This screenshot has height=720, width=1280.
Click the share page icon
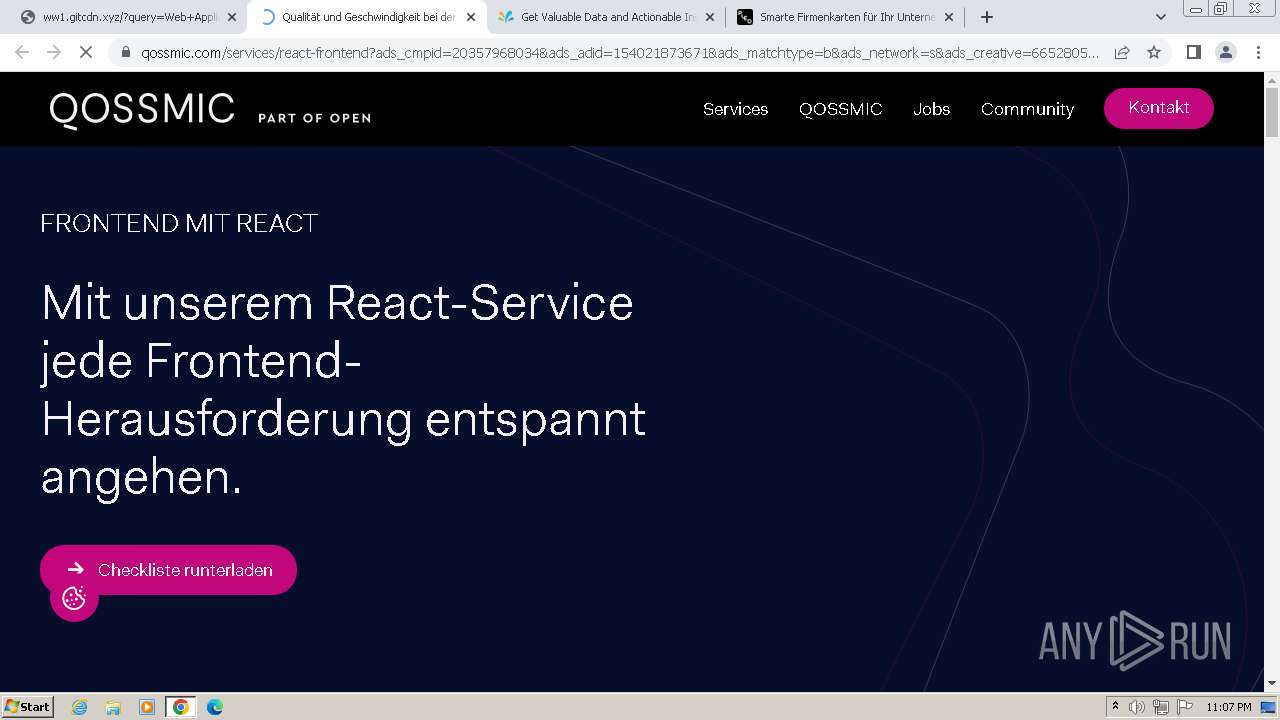[1122, 52]
